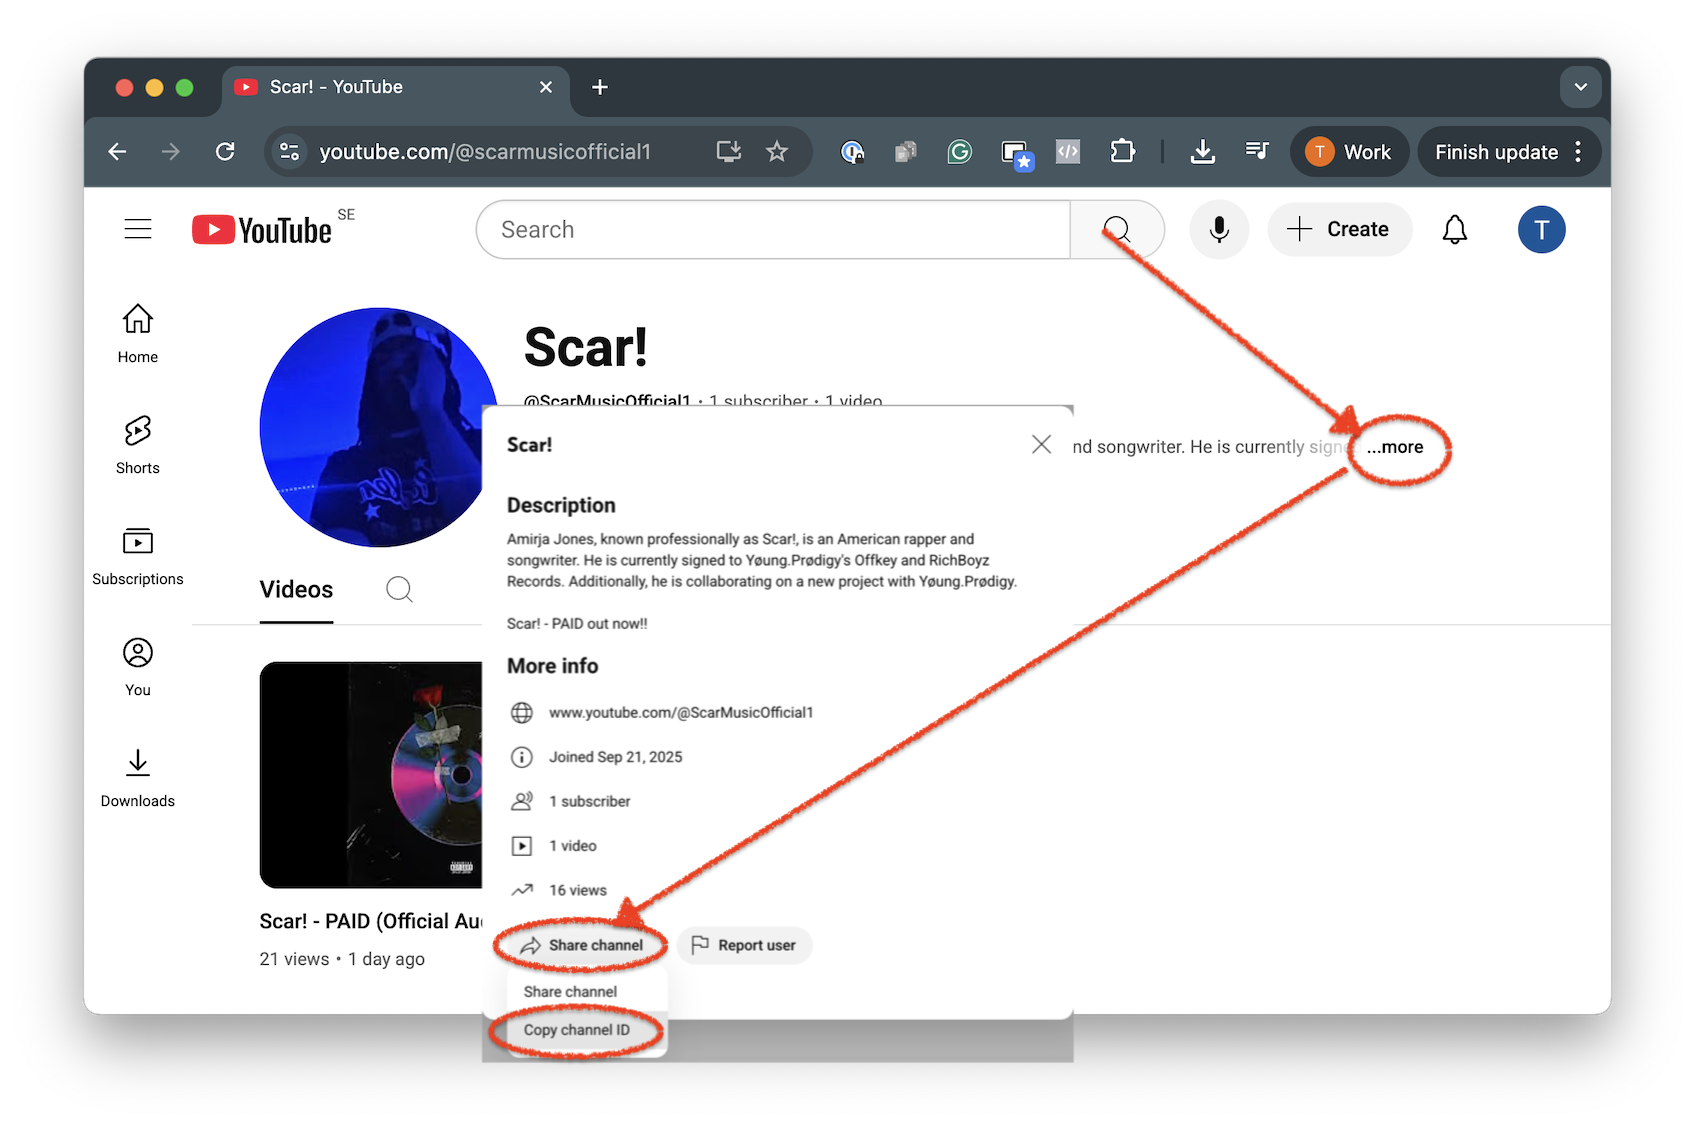Open the PAID video thumbnail

(x=371, y=775)
